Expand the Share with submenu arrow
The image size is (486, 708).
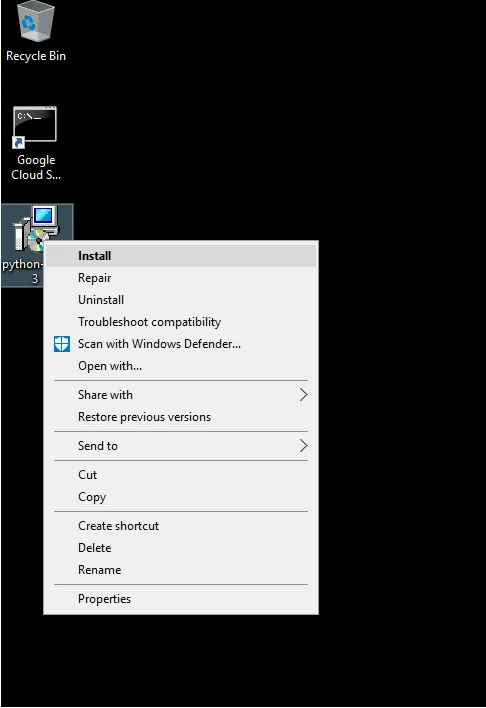304,395
